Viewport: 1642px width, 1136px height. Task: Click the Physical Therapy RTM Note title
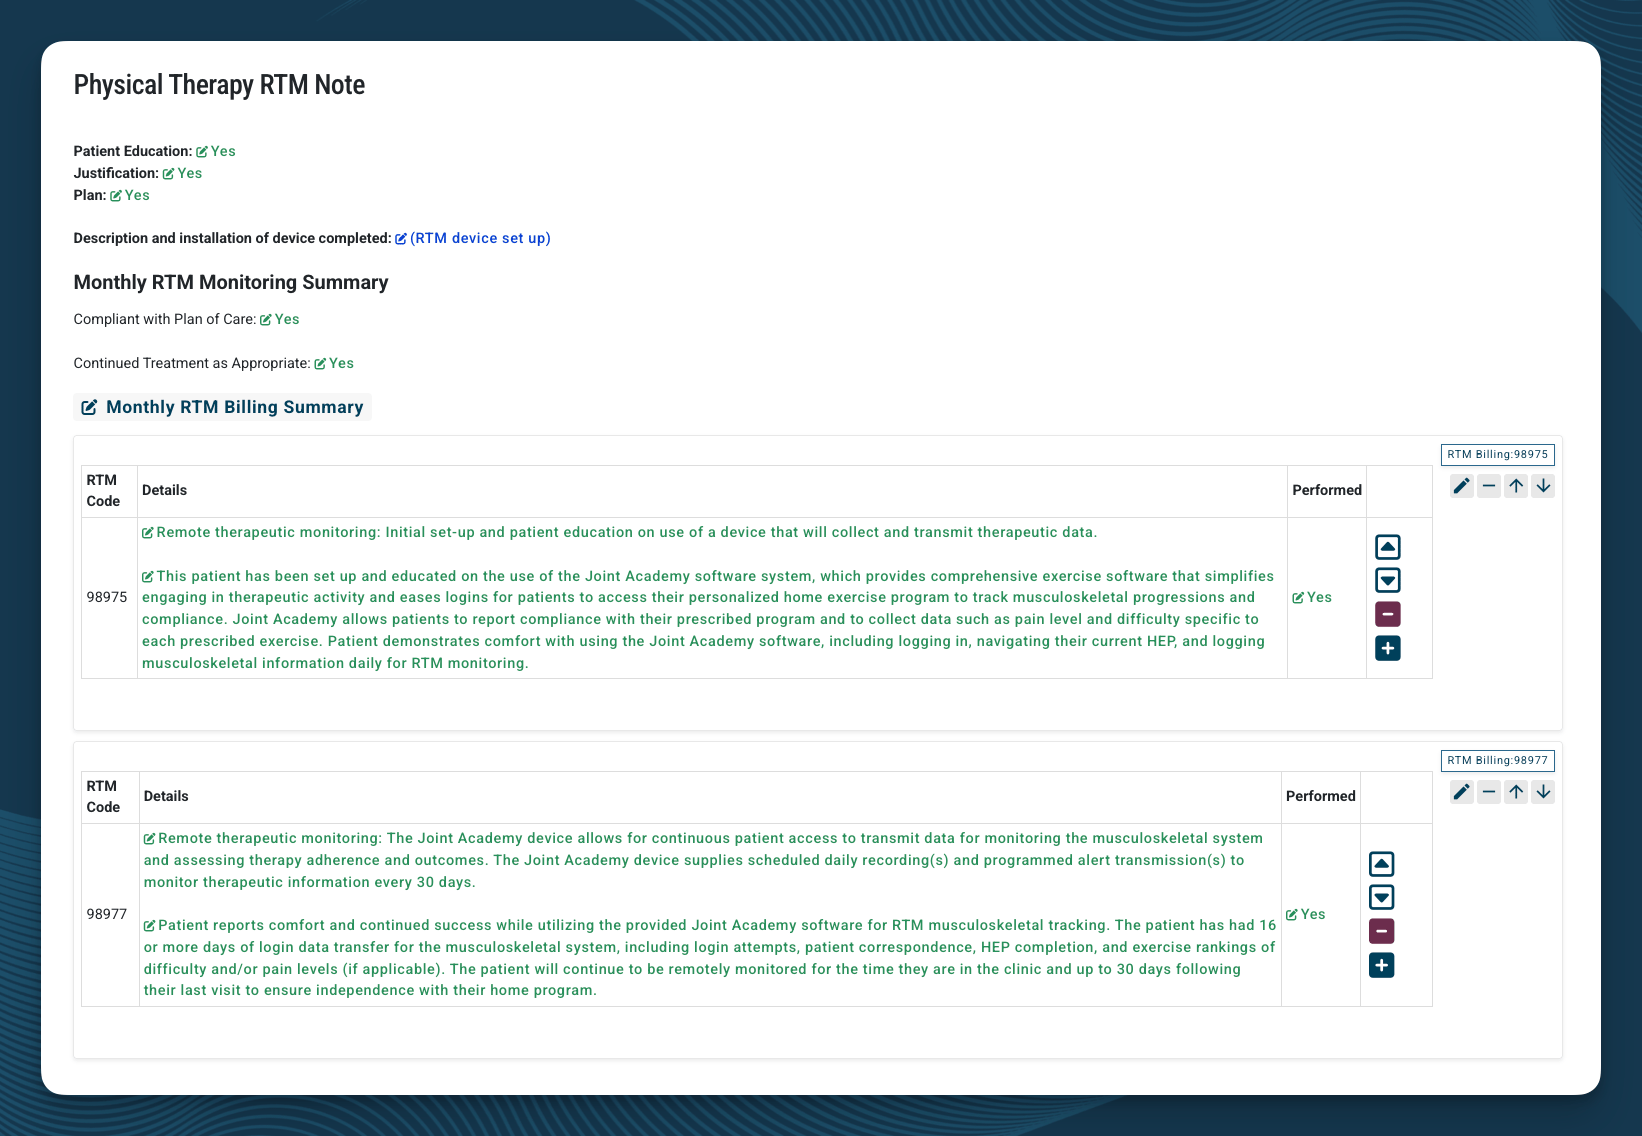pyautogui.click(x=219, y=85)
